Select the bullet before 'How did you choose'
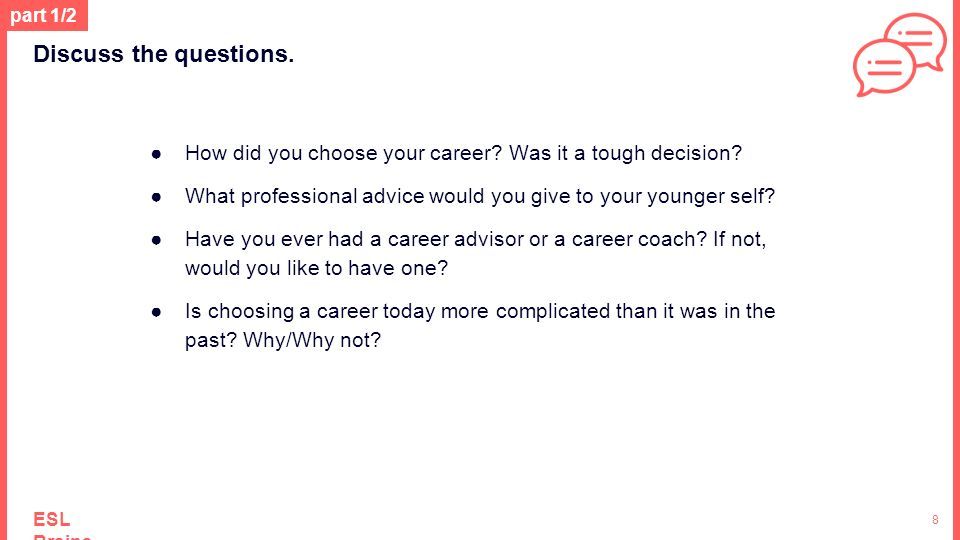The height and width of the screenshot is (540, 960). tap(157, 154)
